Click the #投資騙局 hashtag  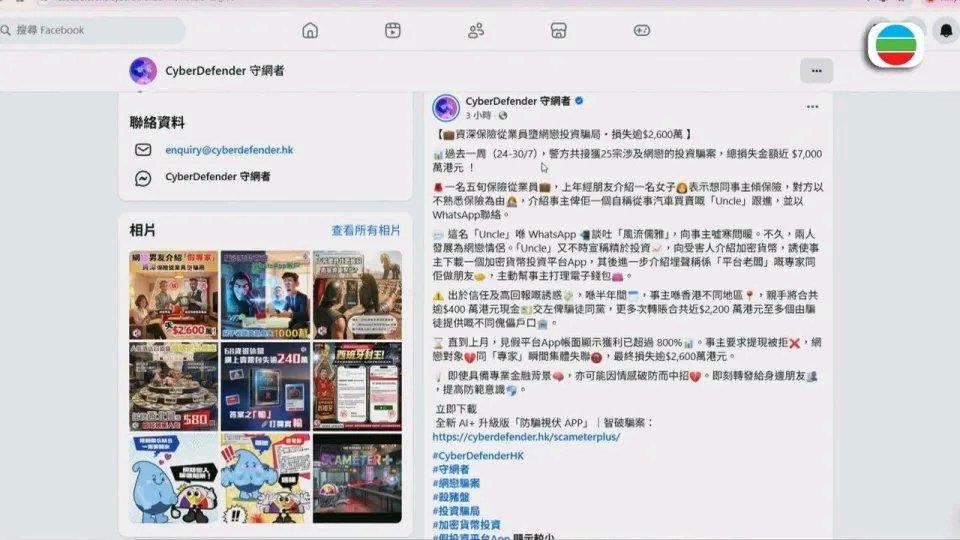pos(456,511)
